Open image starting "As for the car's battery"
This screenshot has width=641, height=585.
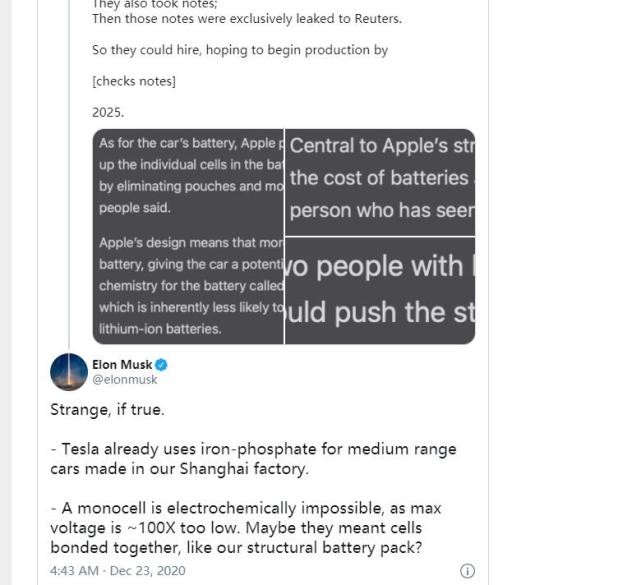pyautogui.click(x=187, y=181)
